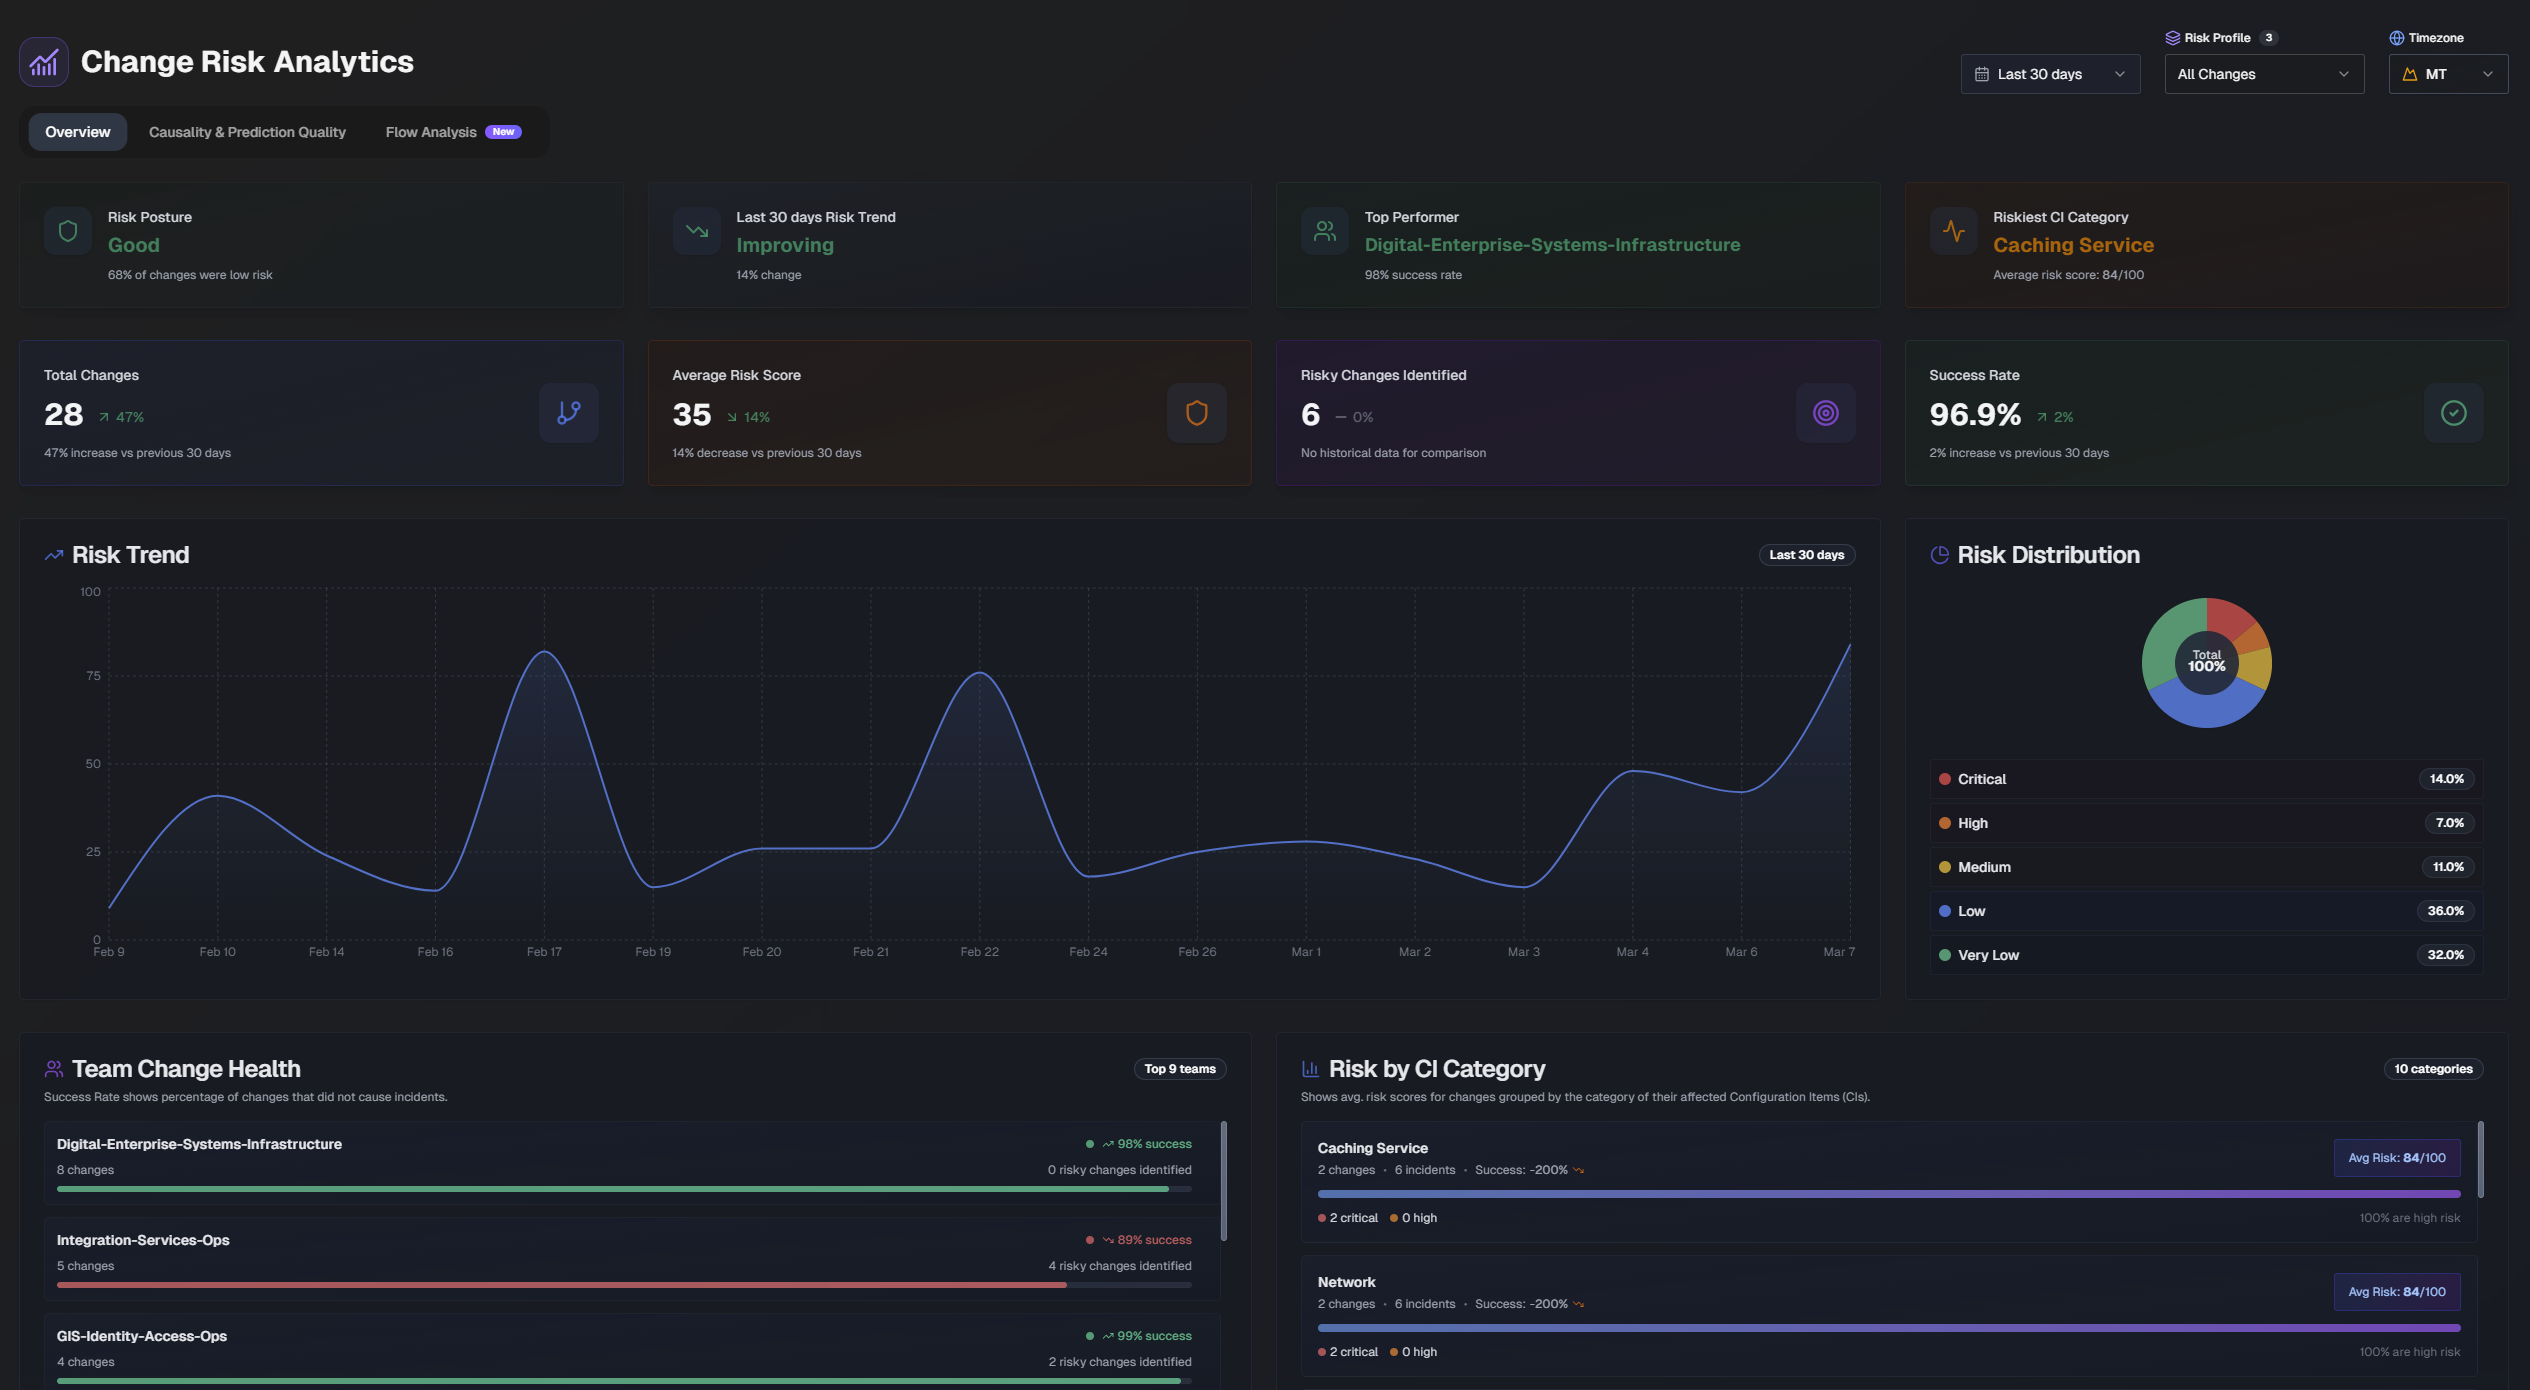2530x1390 pixels.
Task: Click the Total 100% donut chart center
Action: (x=2206, y=662)
